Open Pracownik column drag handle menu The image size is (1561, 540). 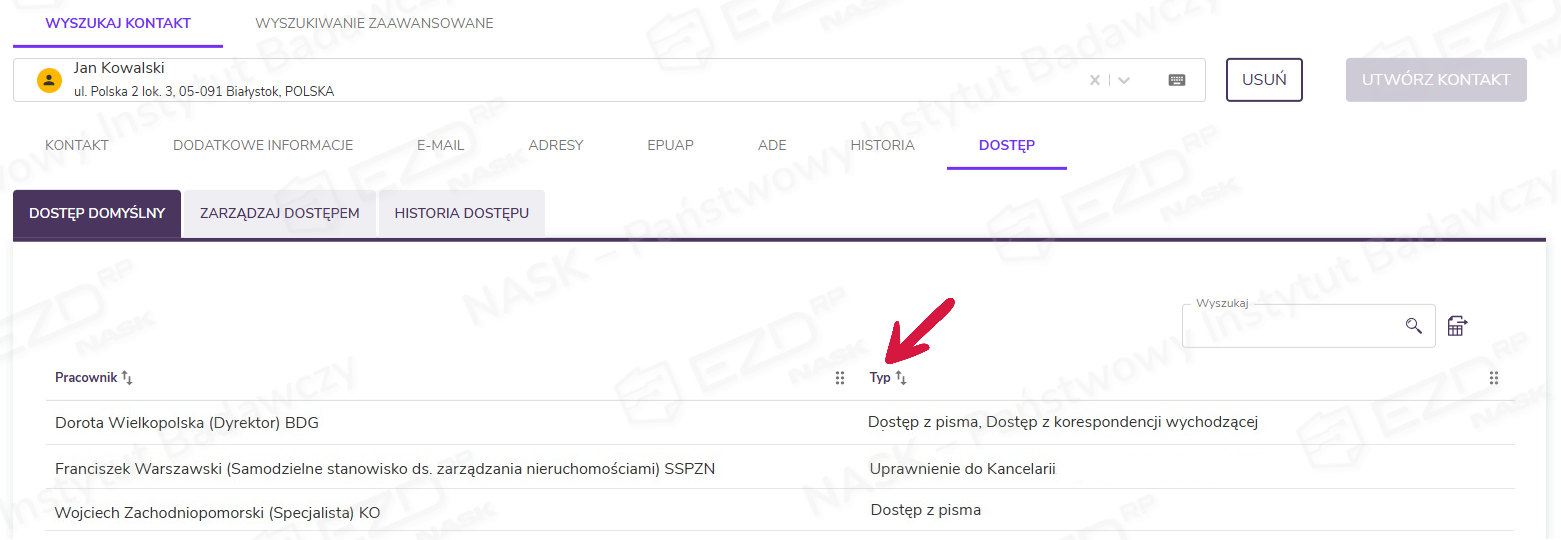(x=840, y=378)
